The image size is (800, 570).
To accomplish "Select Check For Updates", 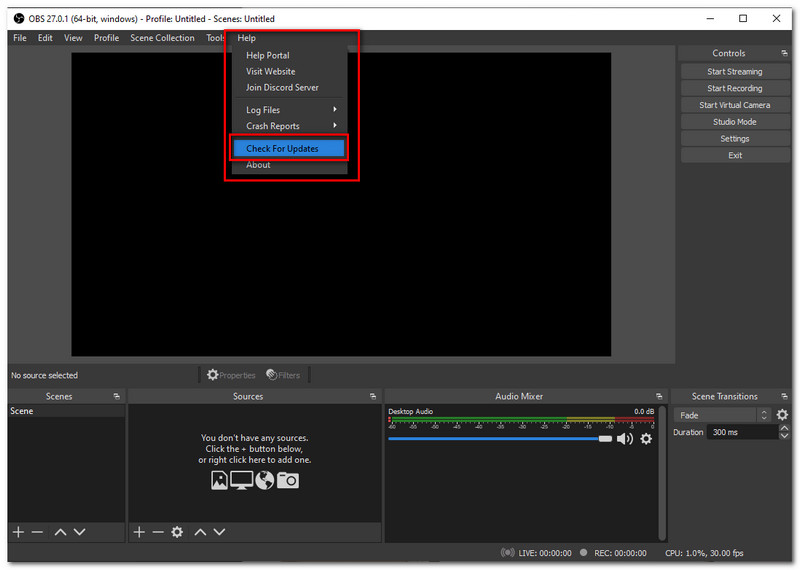I will point(289,148).
